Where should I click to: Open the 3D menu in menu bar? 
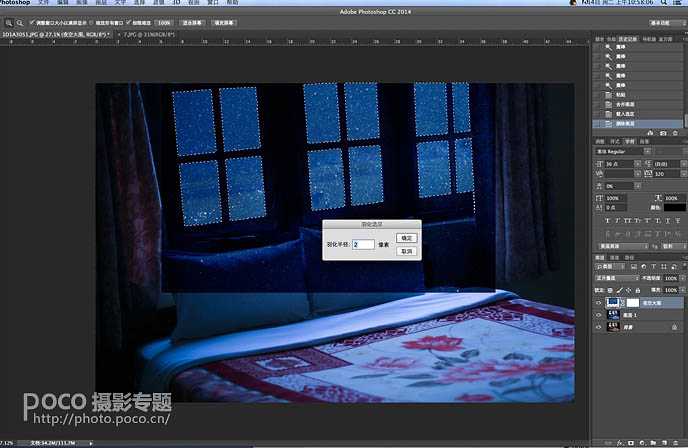(176, 2)
